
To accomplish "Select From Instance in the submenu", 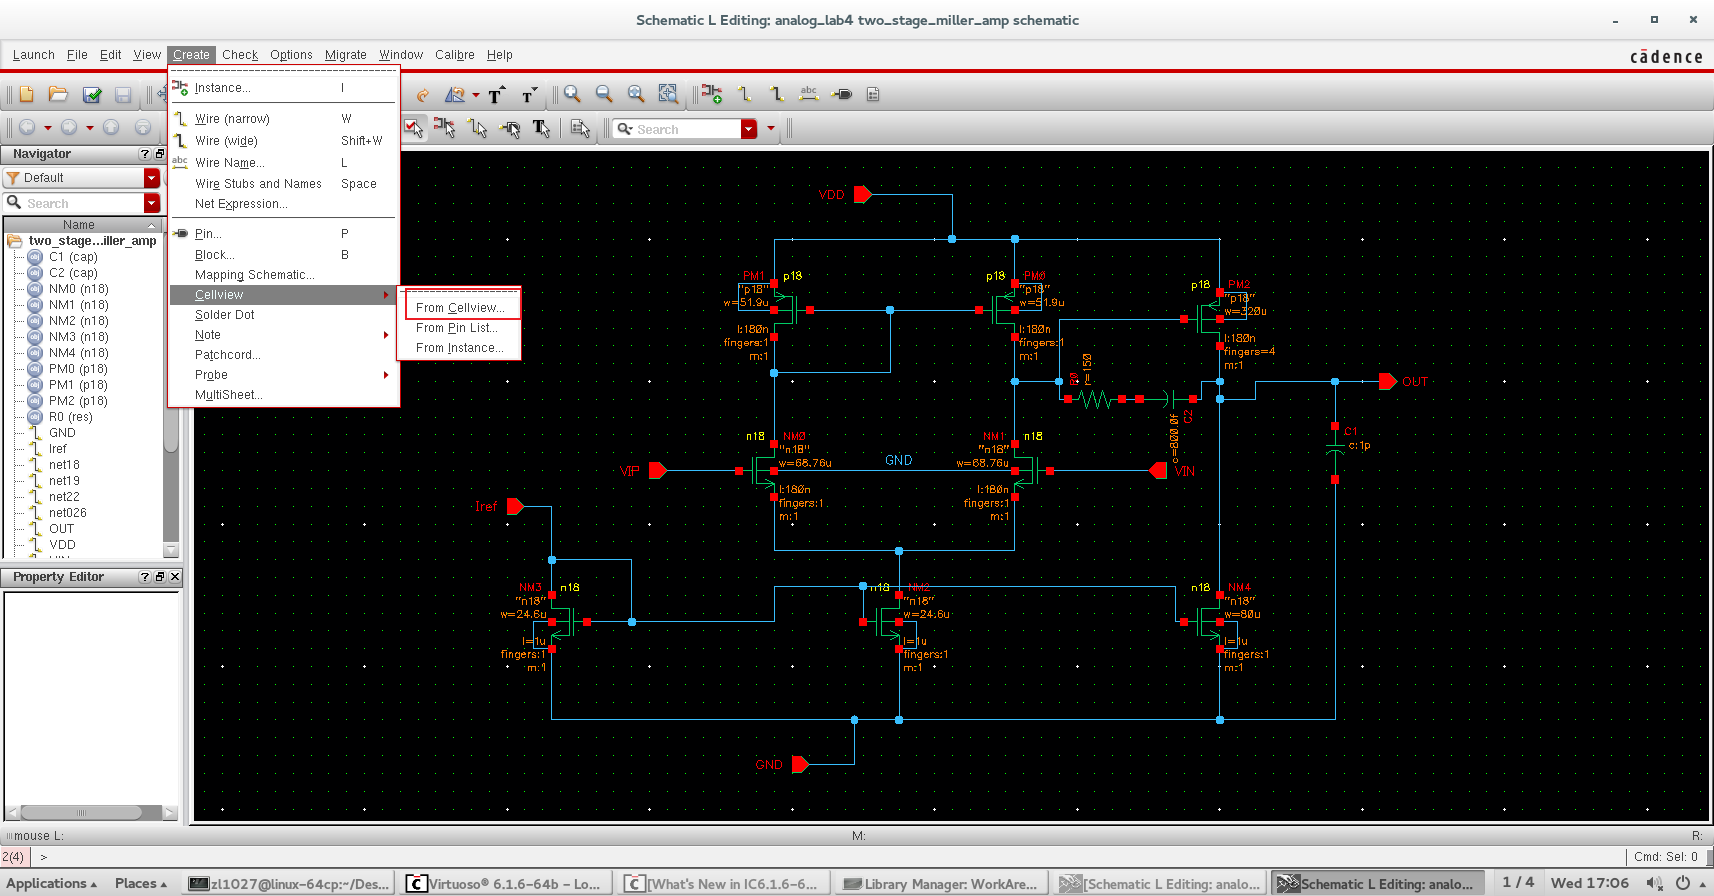I will (459, 348).
